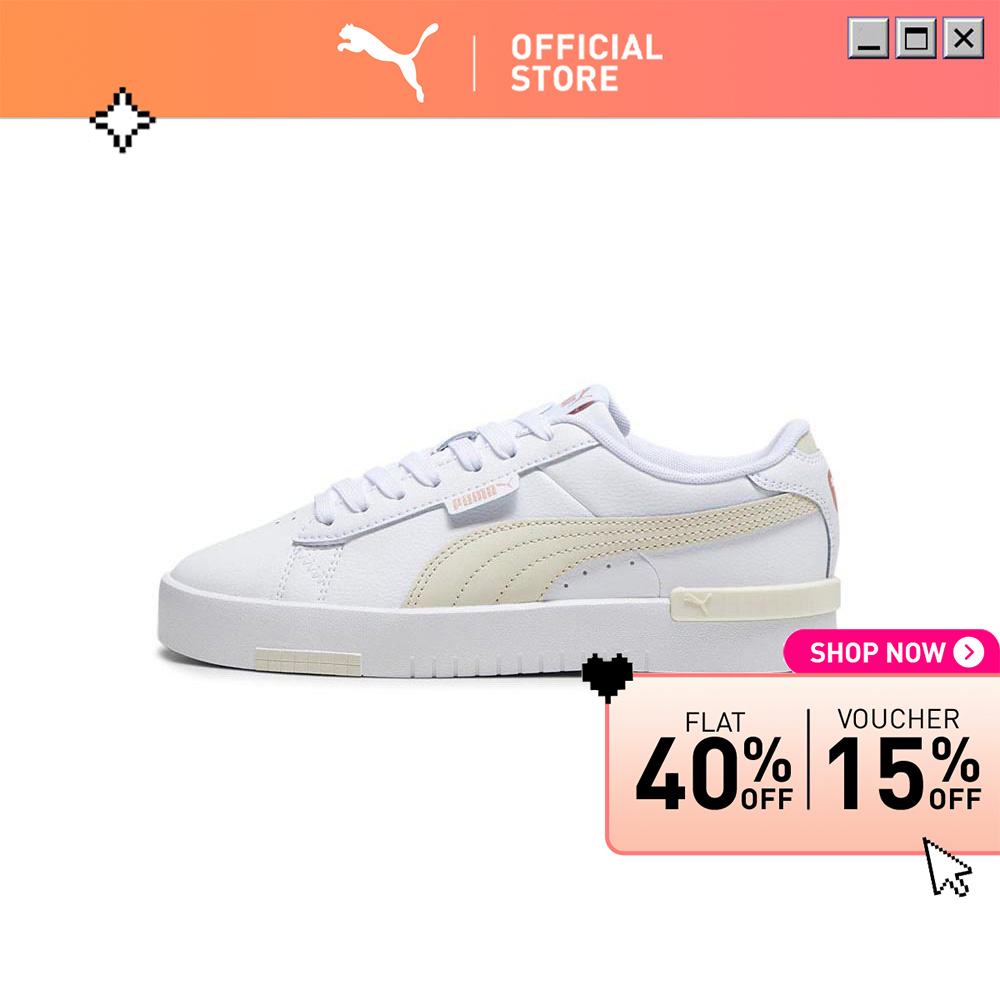Click the small Puma logo on heel tab
This screenshot has height=1000, width=1000.
click(697, 603)
